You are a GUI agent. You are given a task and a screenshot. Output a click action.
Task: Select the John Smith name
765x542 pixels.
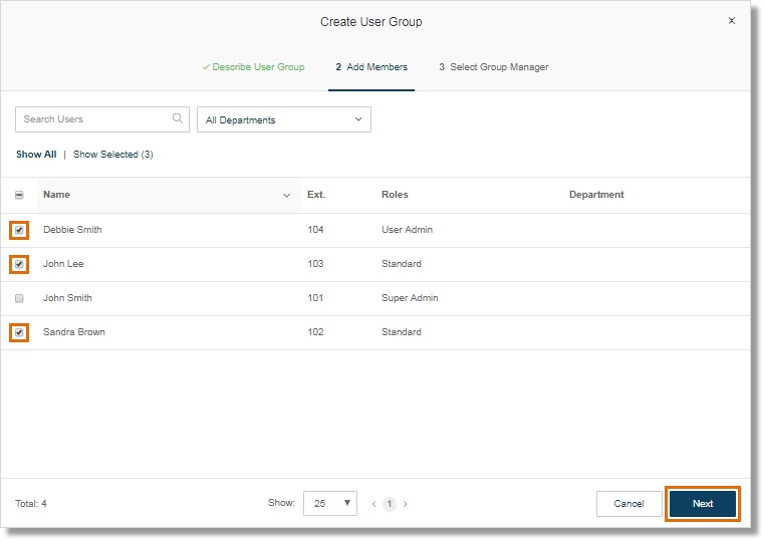tap(67, 298)
